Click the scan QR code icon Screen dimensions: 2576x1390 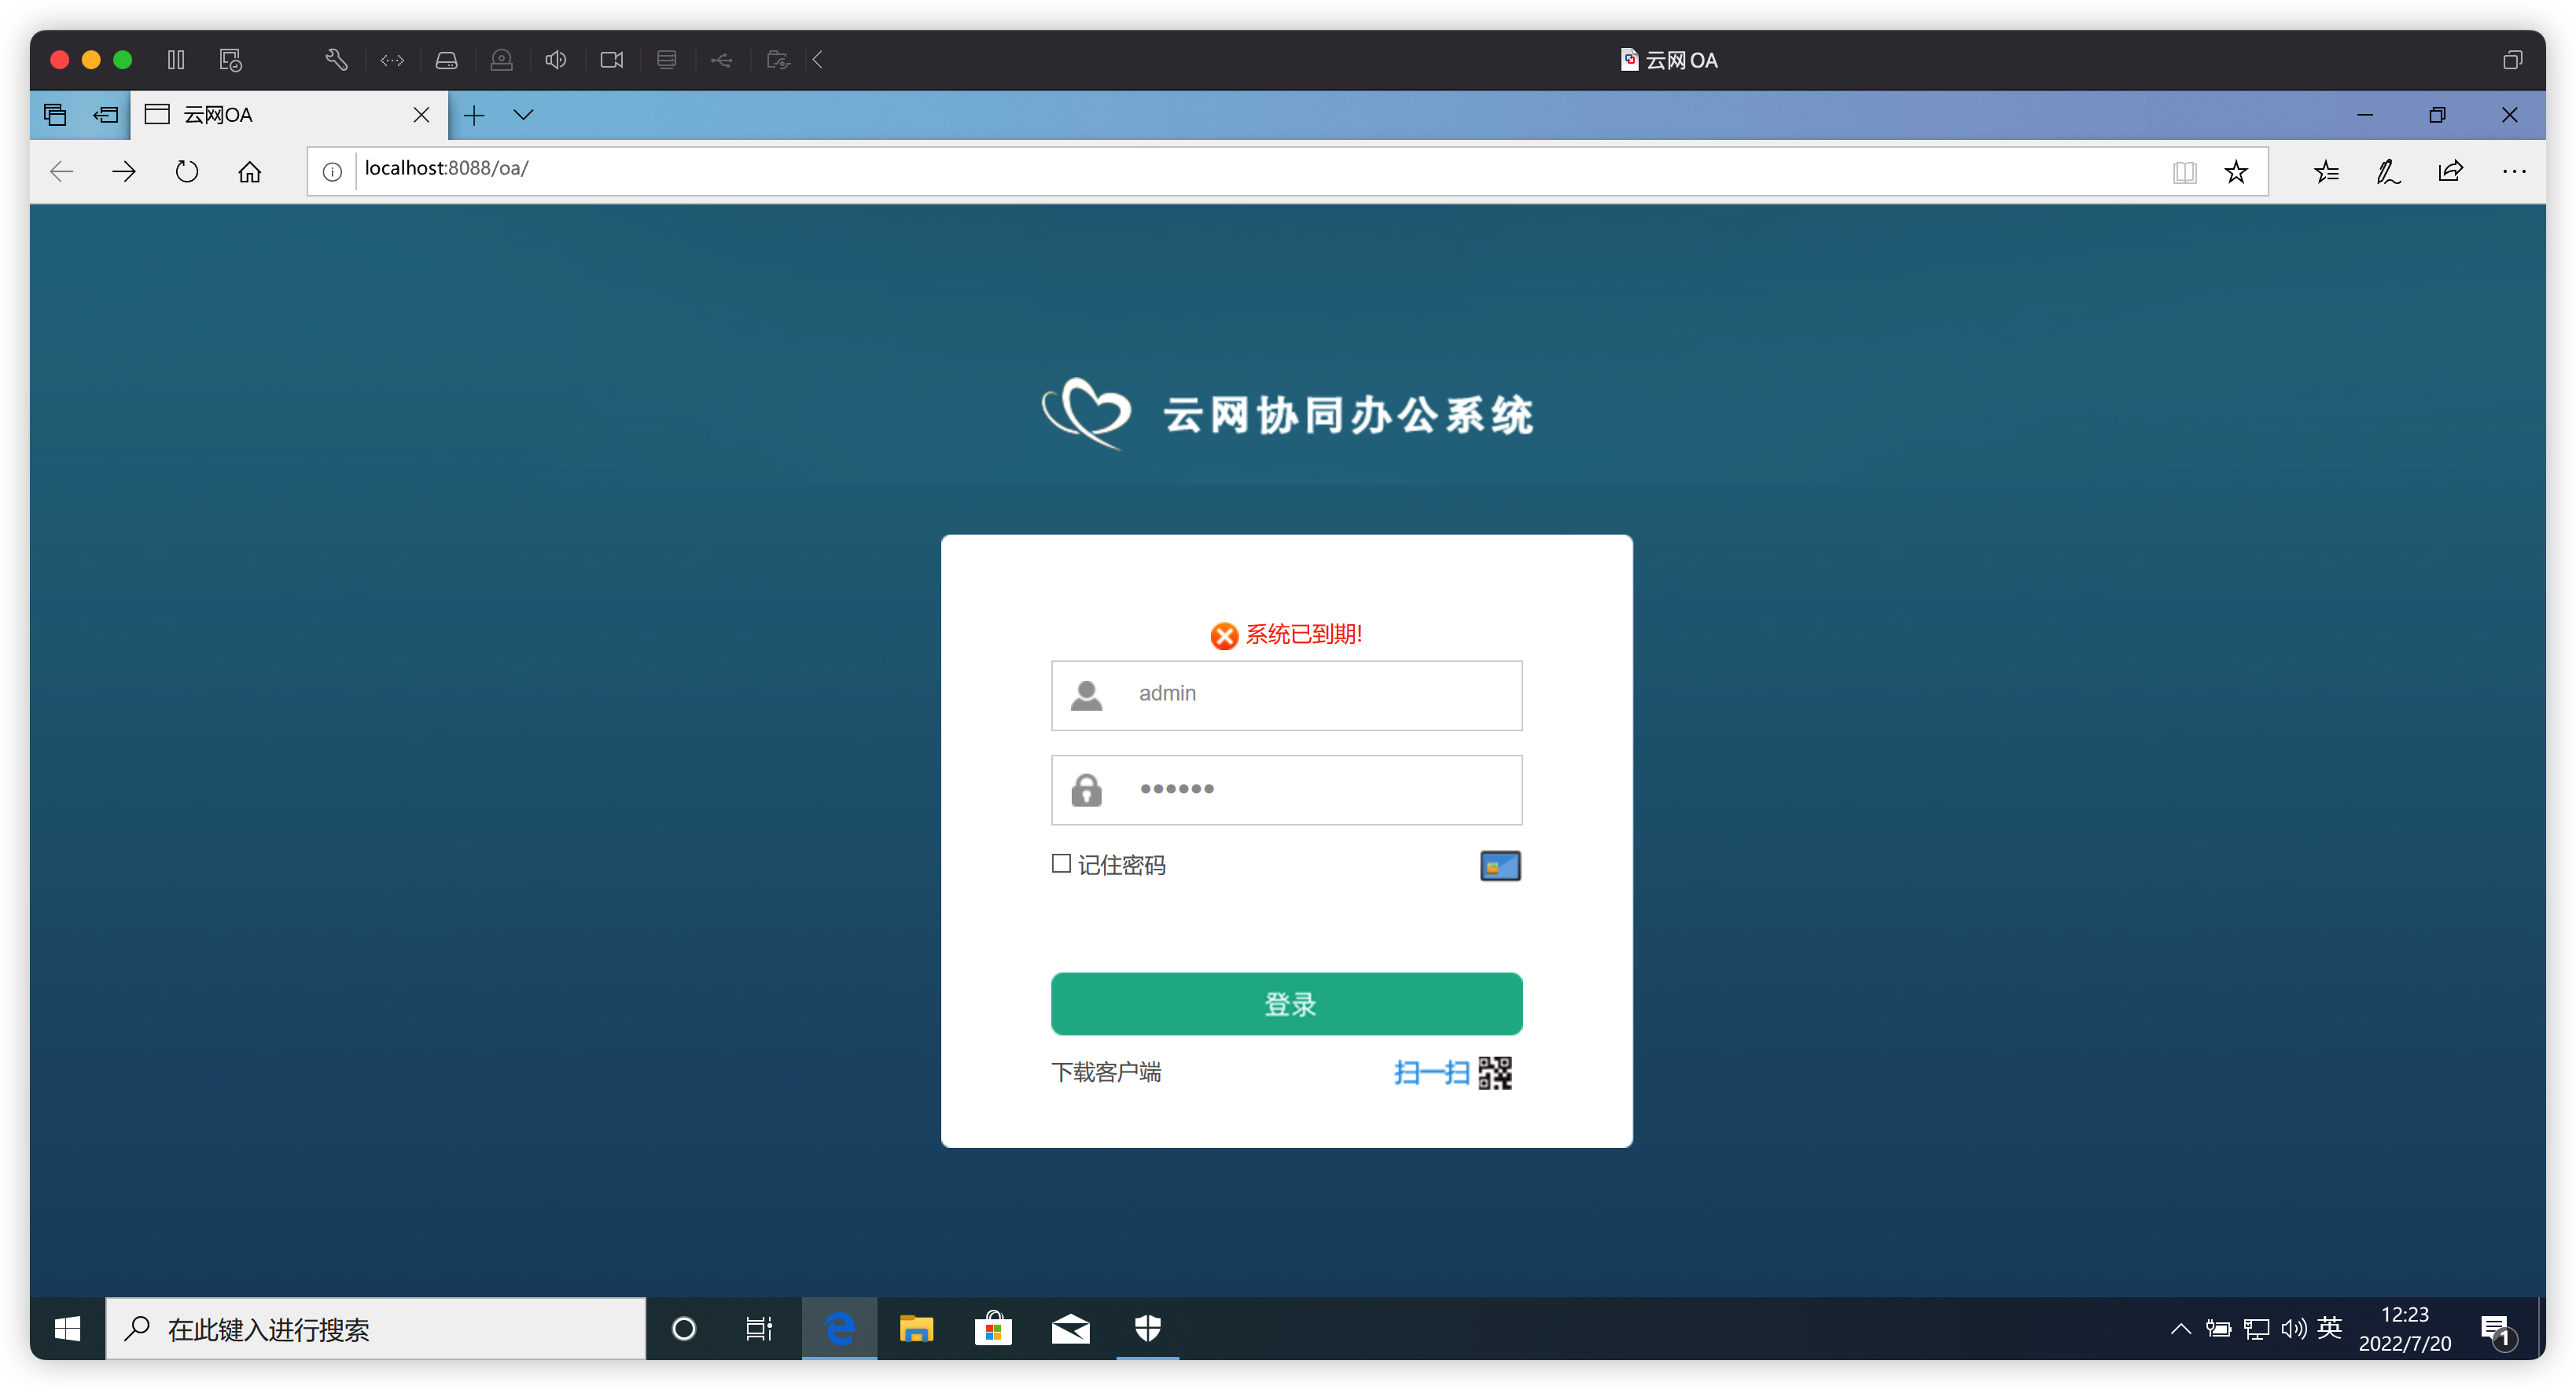coord(1494,1073)
